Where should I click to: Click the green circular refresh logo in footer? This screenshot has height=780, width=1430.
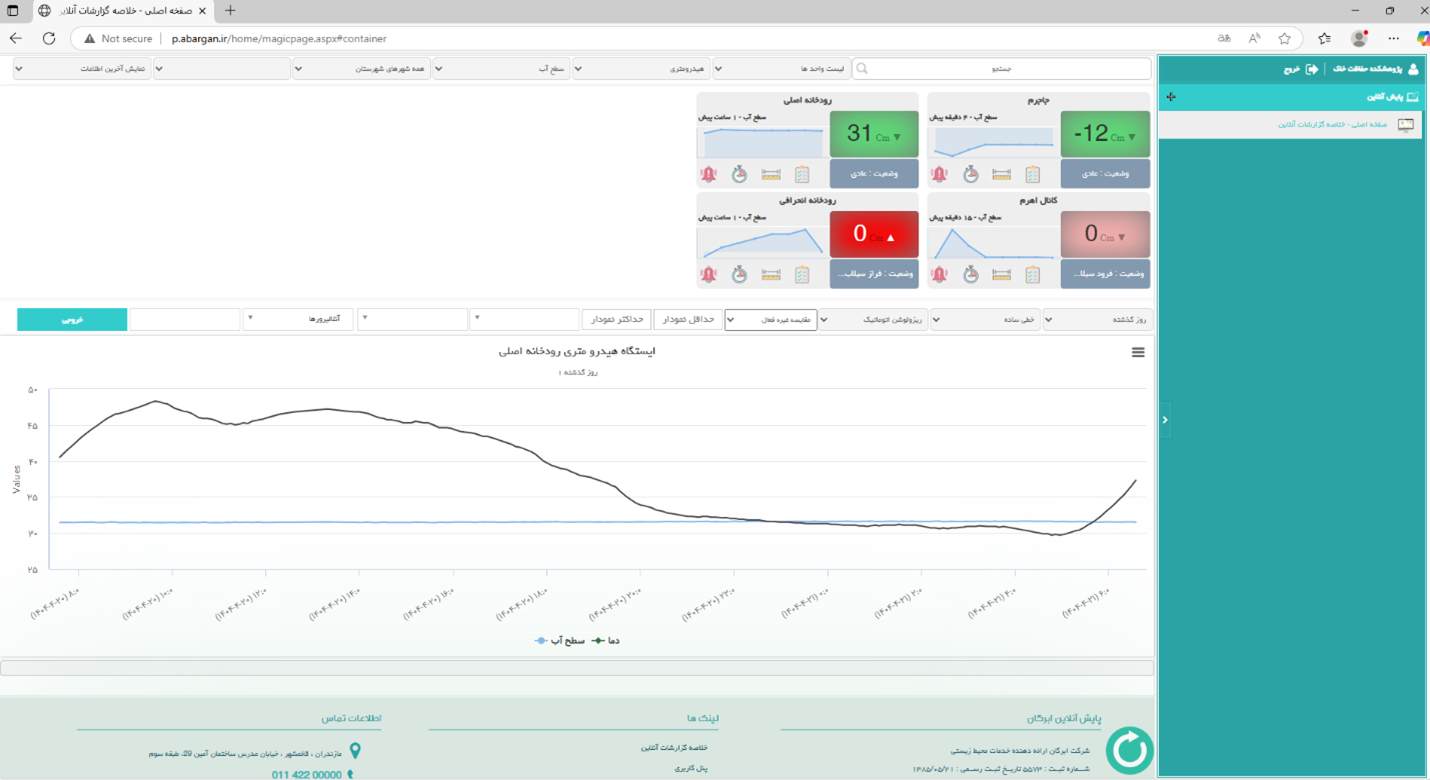coord(1129,751)
